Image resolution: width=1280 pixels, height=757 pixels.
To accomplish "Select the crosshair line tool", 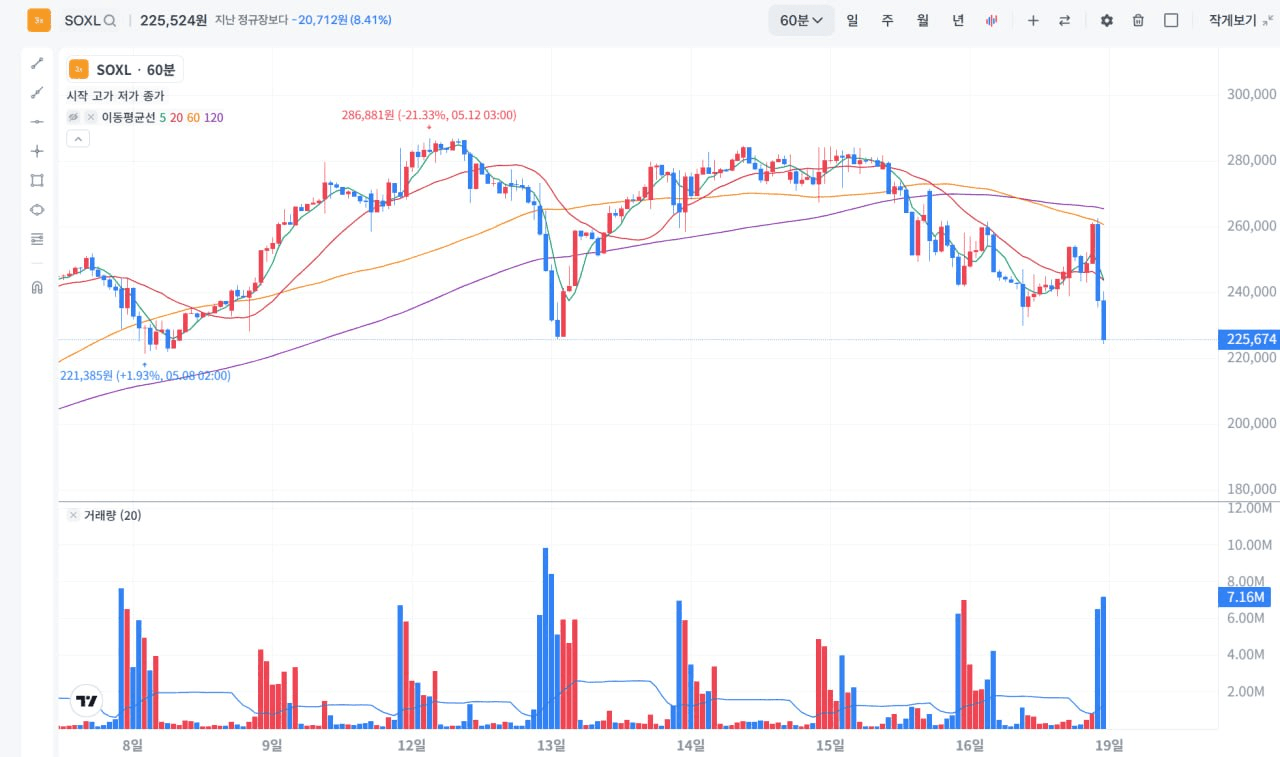I will pyautogui.click(x=37, y=151).
